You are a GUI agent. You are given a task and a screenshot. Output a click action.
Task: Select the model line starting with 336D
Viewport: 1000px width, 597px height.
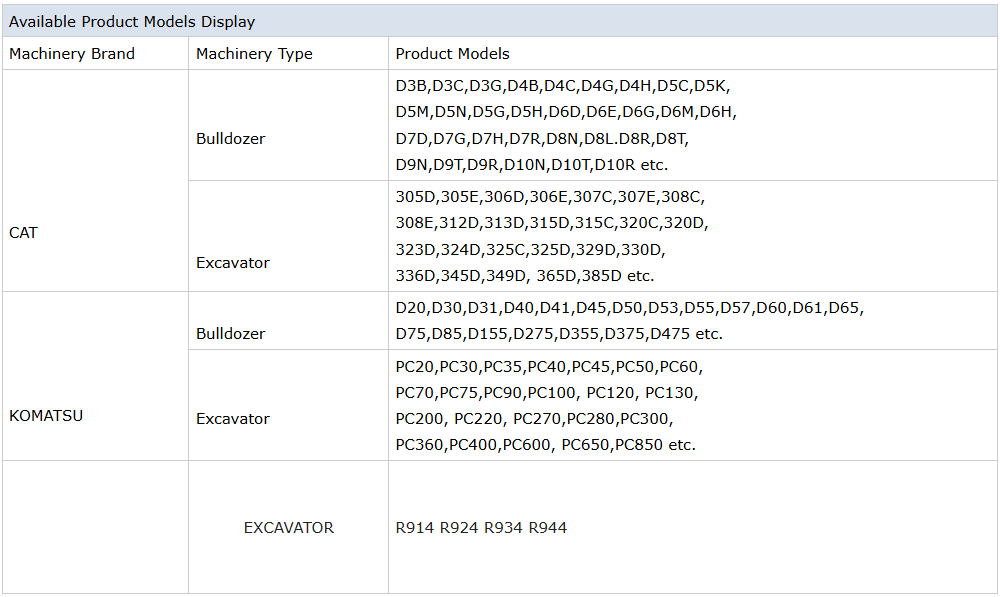click(x=524, y=275)
